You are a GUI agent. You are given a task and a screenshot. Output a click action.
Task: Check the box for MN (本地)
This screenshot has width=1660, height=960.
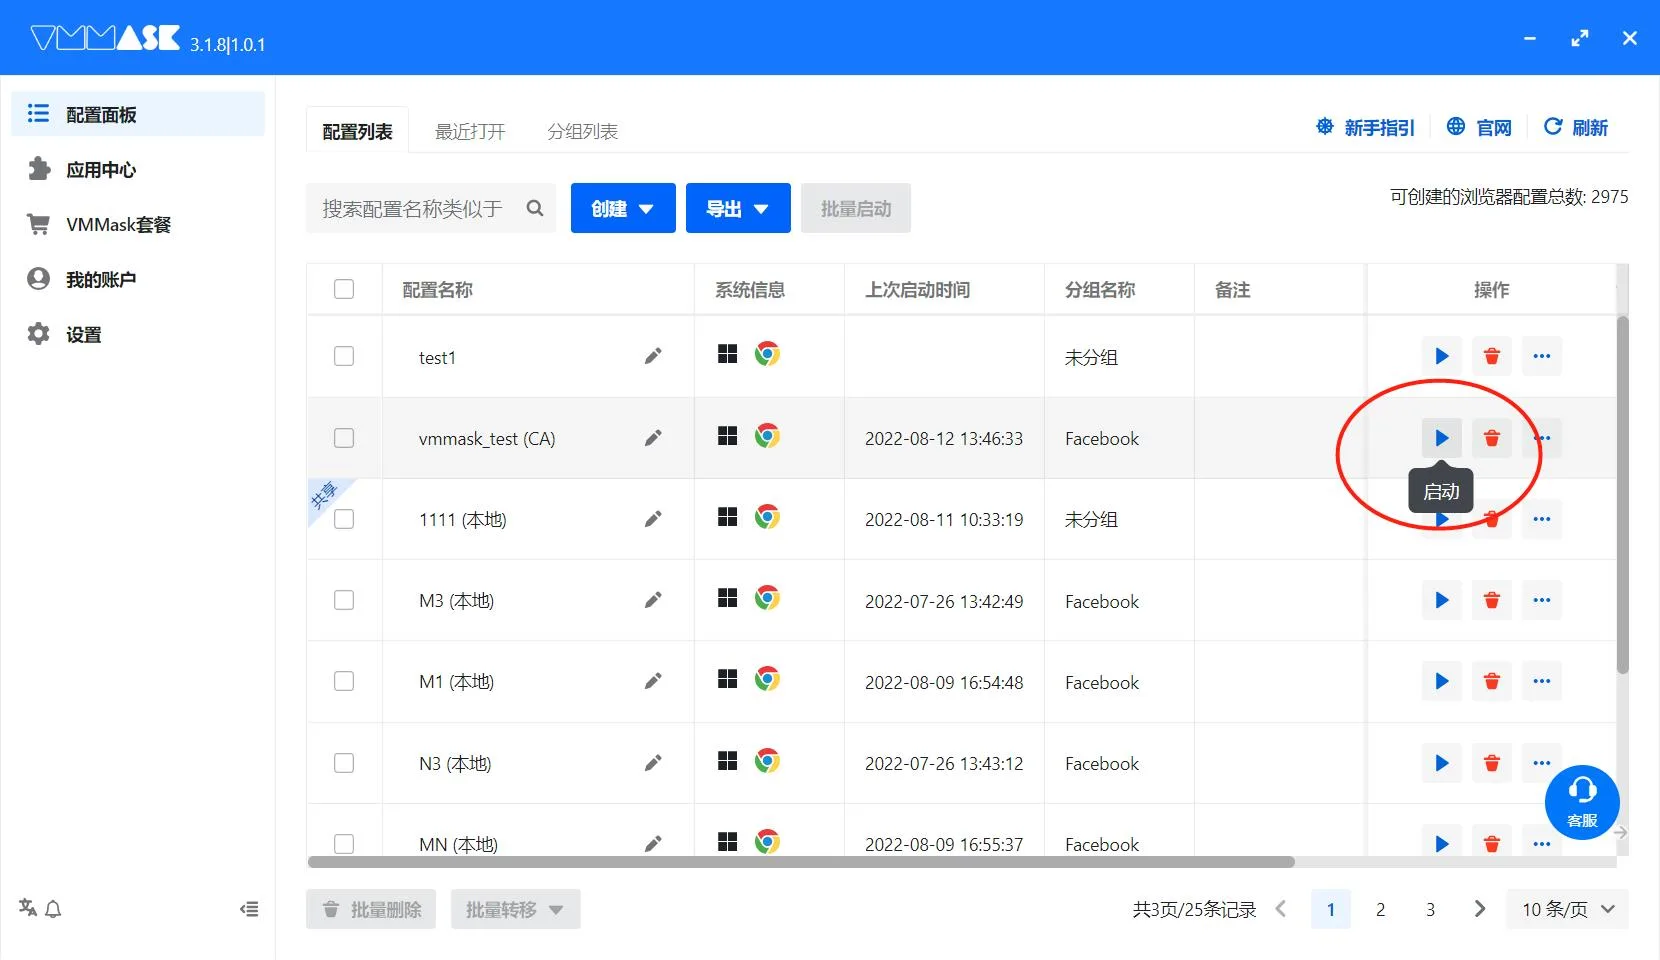pos(344,844)
